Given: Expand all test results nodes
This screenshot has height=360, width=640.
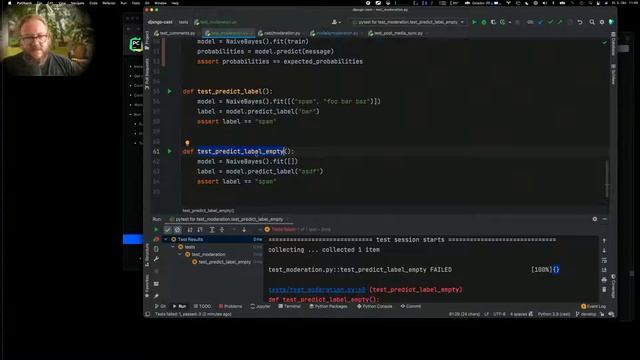Looking at the screenshot, I should [212, 230].
